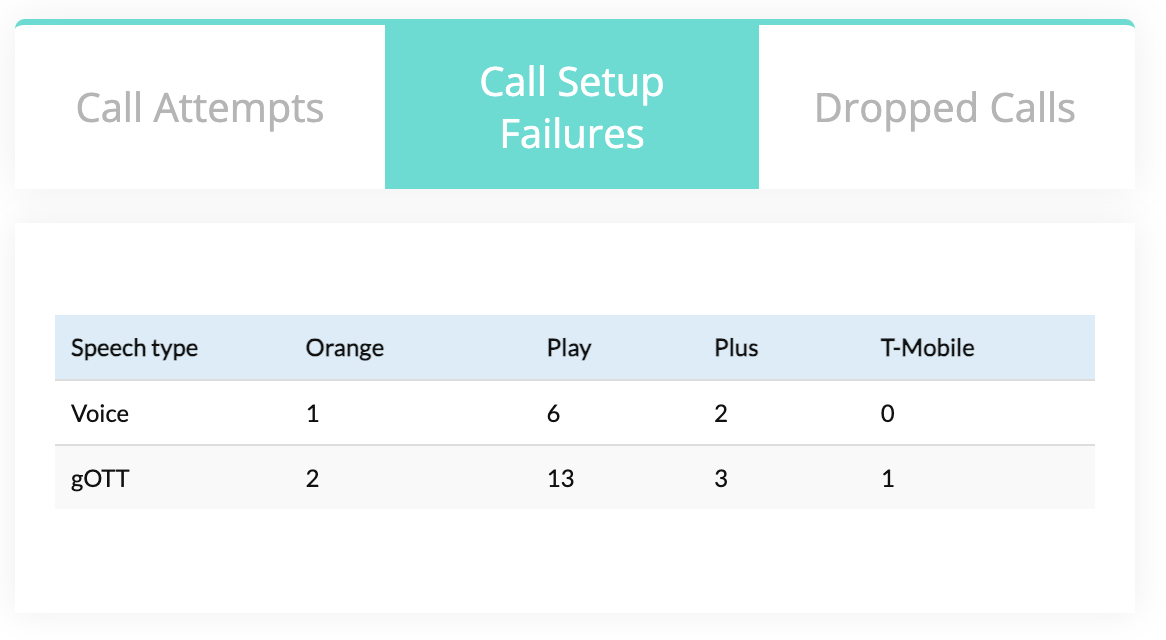
Task: Click the Plus column header
Action: tap(736, 348)
